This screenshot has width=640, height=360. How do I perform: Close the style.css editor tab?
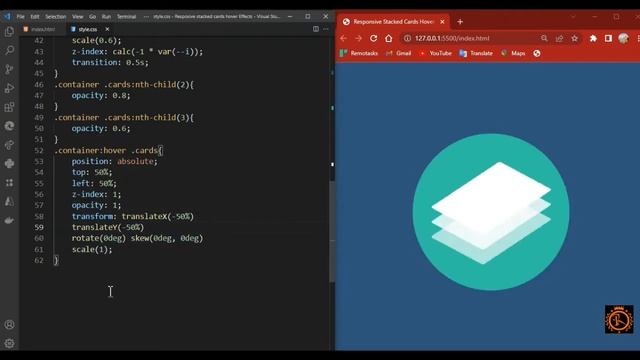coord(107,29)
